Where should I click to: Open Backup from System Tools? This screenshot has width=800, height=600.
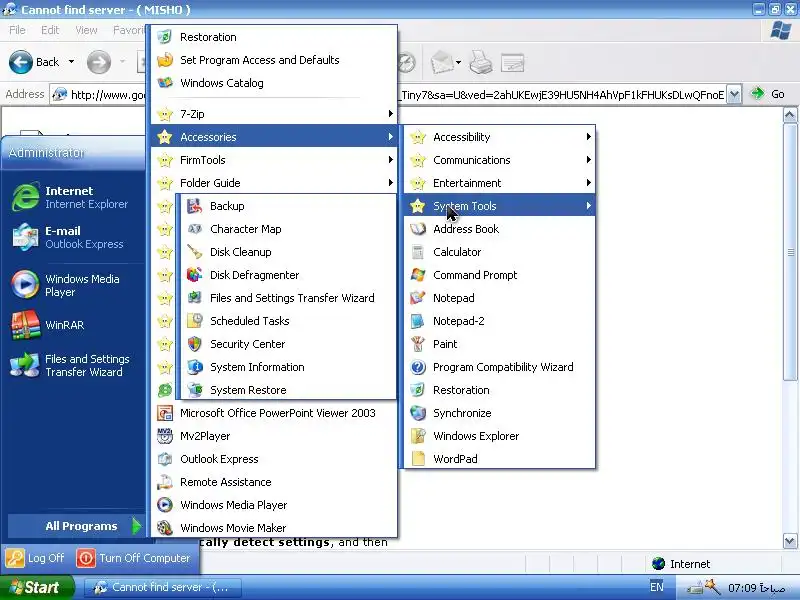286,206
